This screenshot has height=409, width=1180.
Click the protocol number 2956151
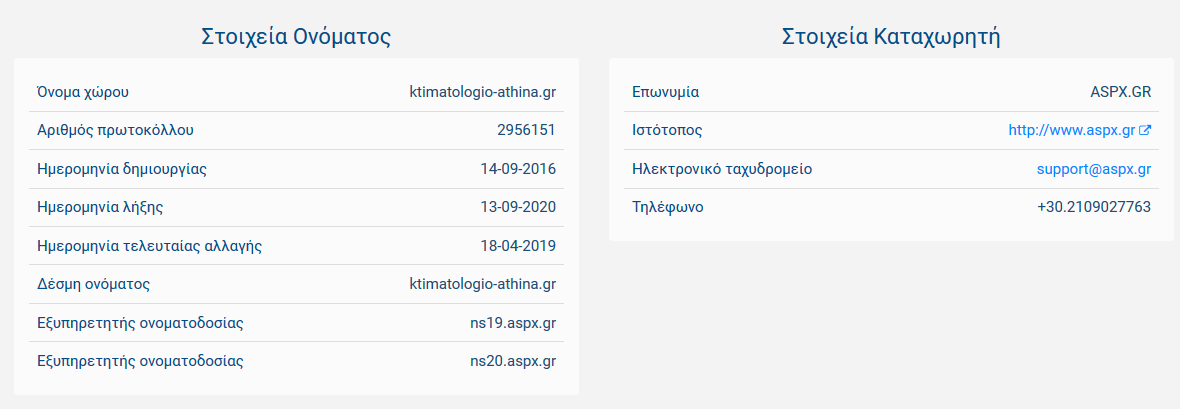(526, 130)
